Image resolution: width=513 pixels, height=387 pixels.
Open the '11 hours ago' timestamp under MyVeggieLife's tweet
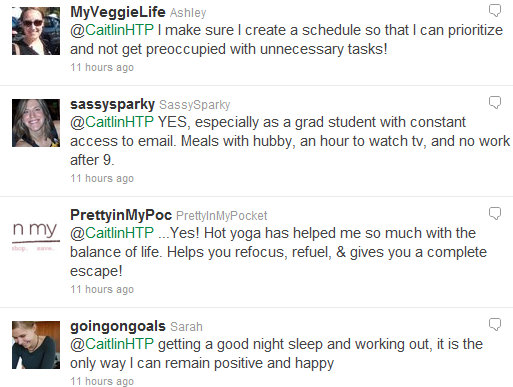[102, 67]
